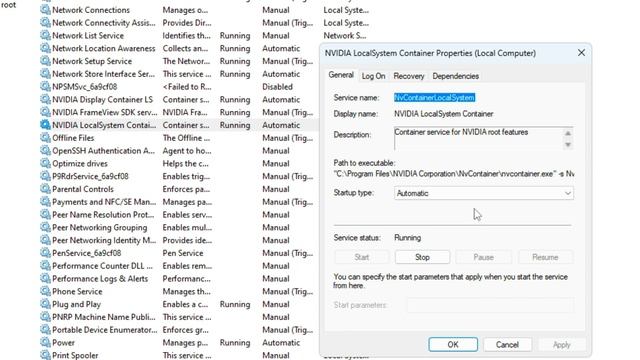Click the Network List Service gear icon
Image resolution: width=640 pixels, height=360 pixels.
click(x=45, y=36)
